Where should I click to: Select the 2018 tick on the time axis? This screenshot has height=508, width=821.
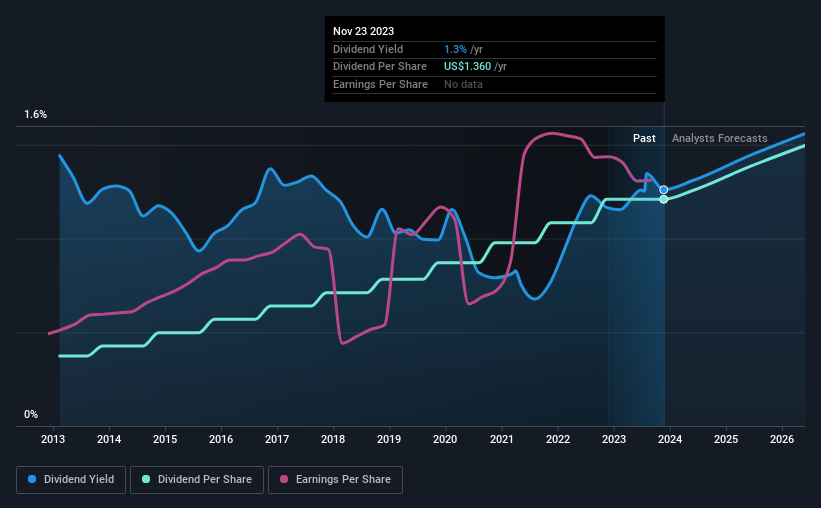[333, 439]
